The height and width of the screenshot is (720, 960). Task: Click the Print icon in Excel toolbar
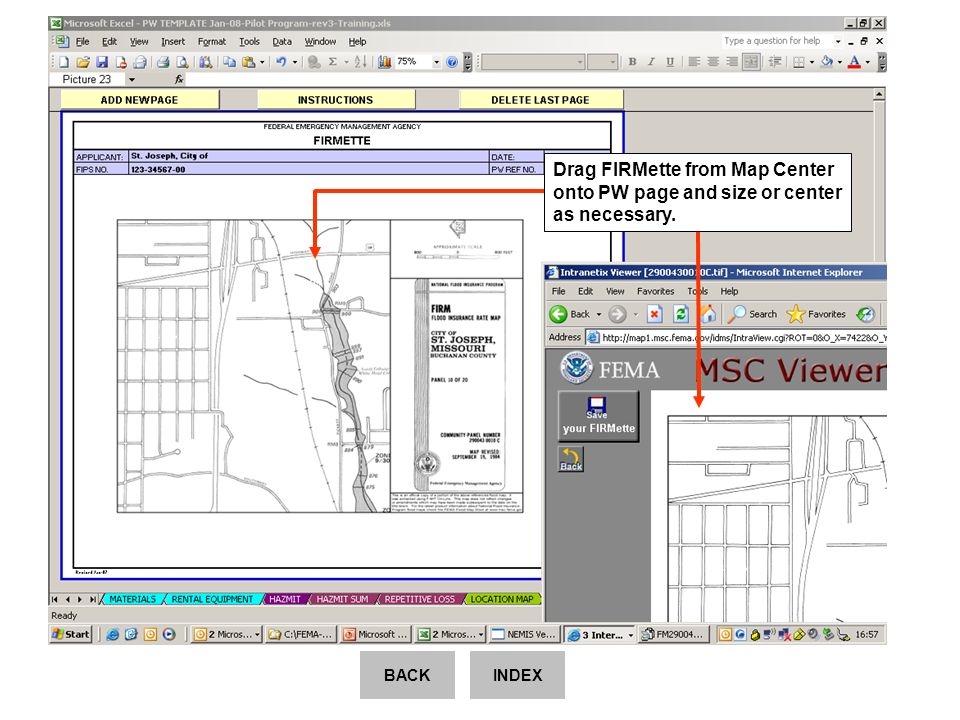163,62
